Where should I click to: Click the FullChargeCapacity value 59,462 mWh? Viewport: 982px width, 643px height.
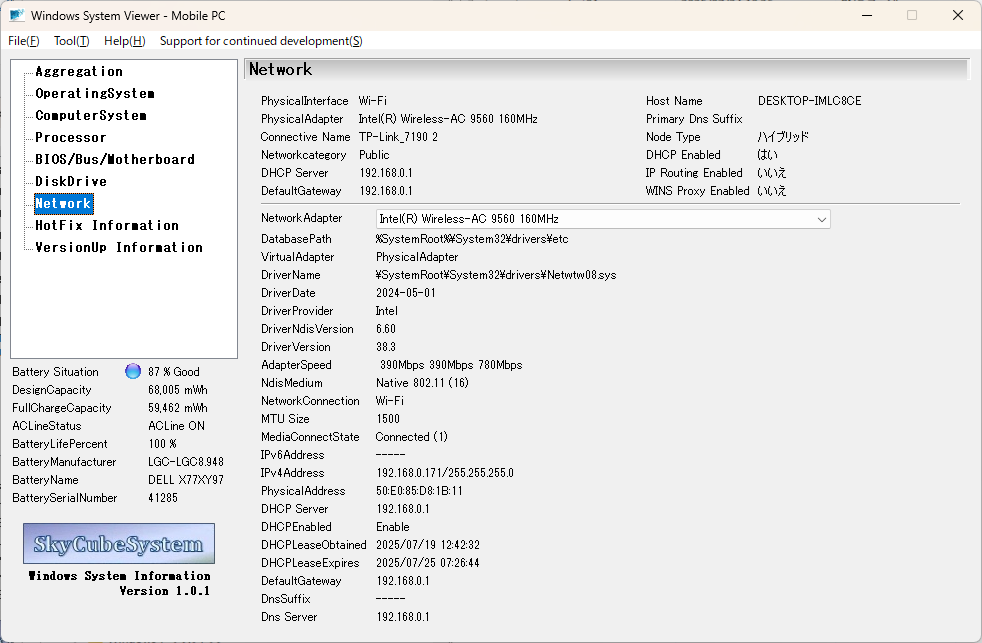[x=178, y=408]
